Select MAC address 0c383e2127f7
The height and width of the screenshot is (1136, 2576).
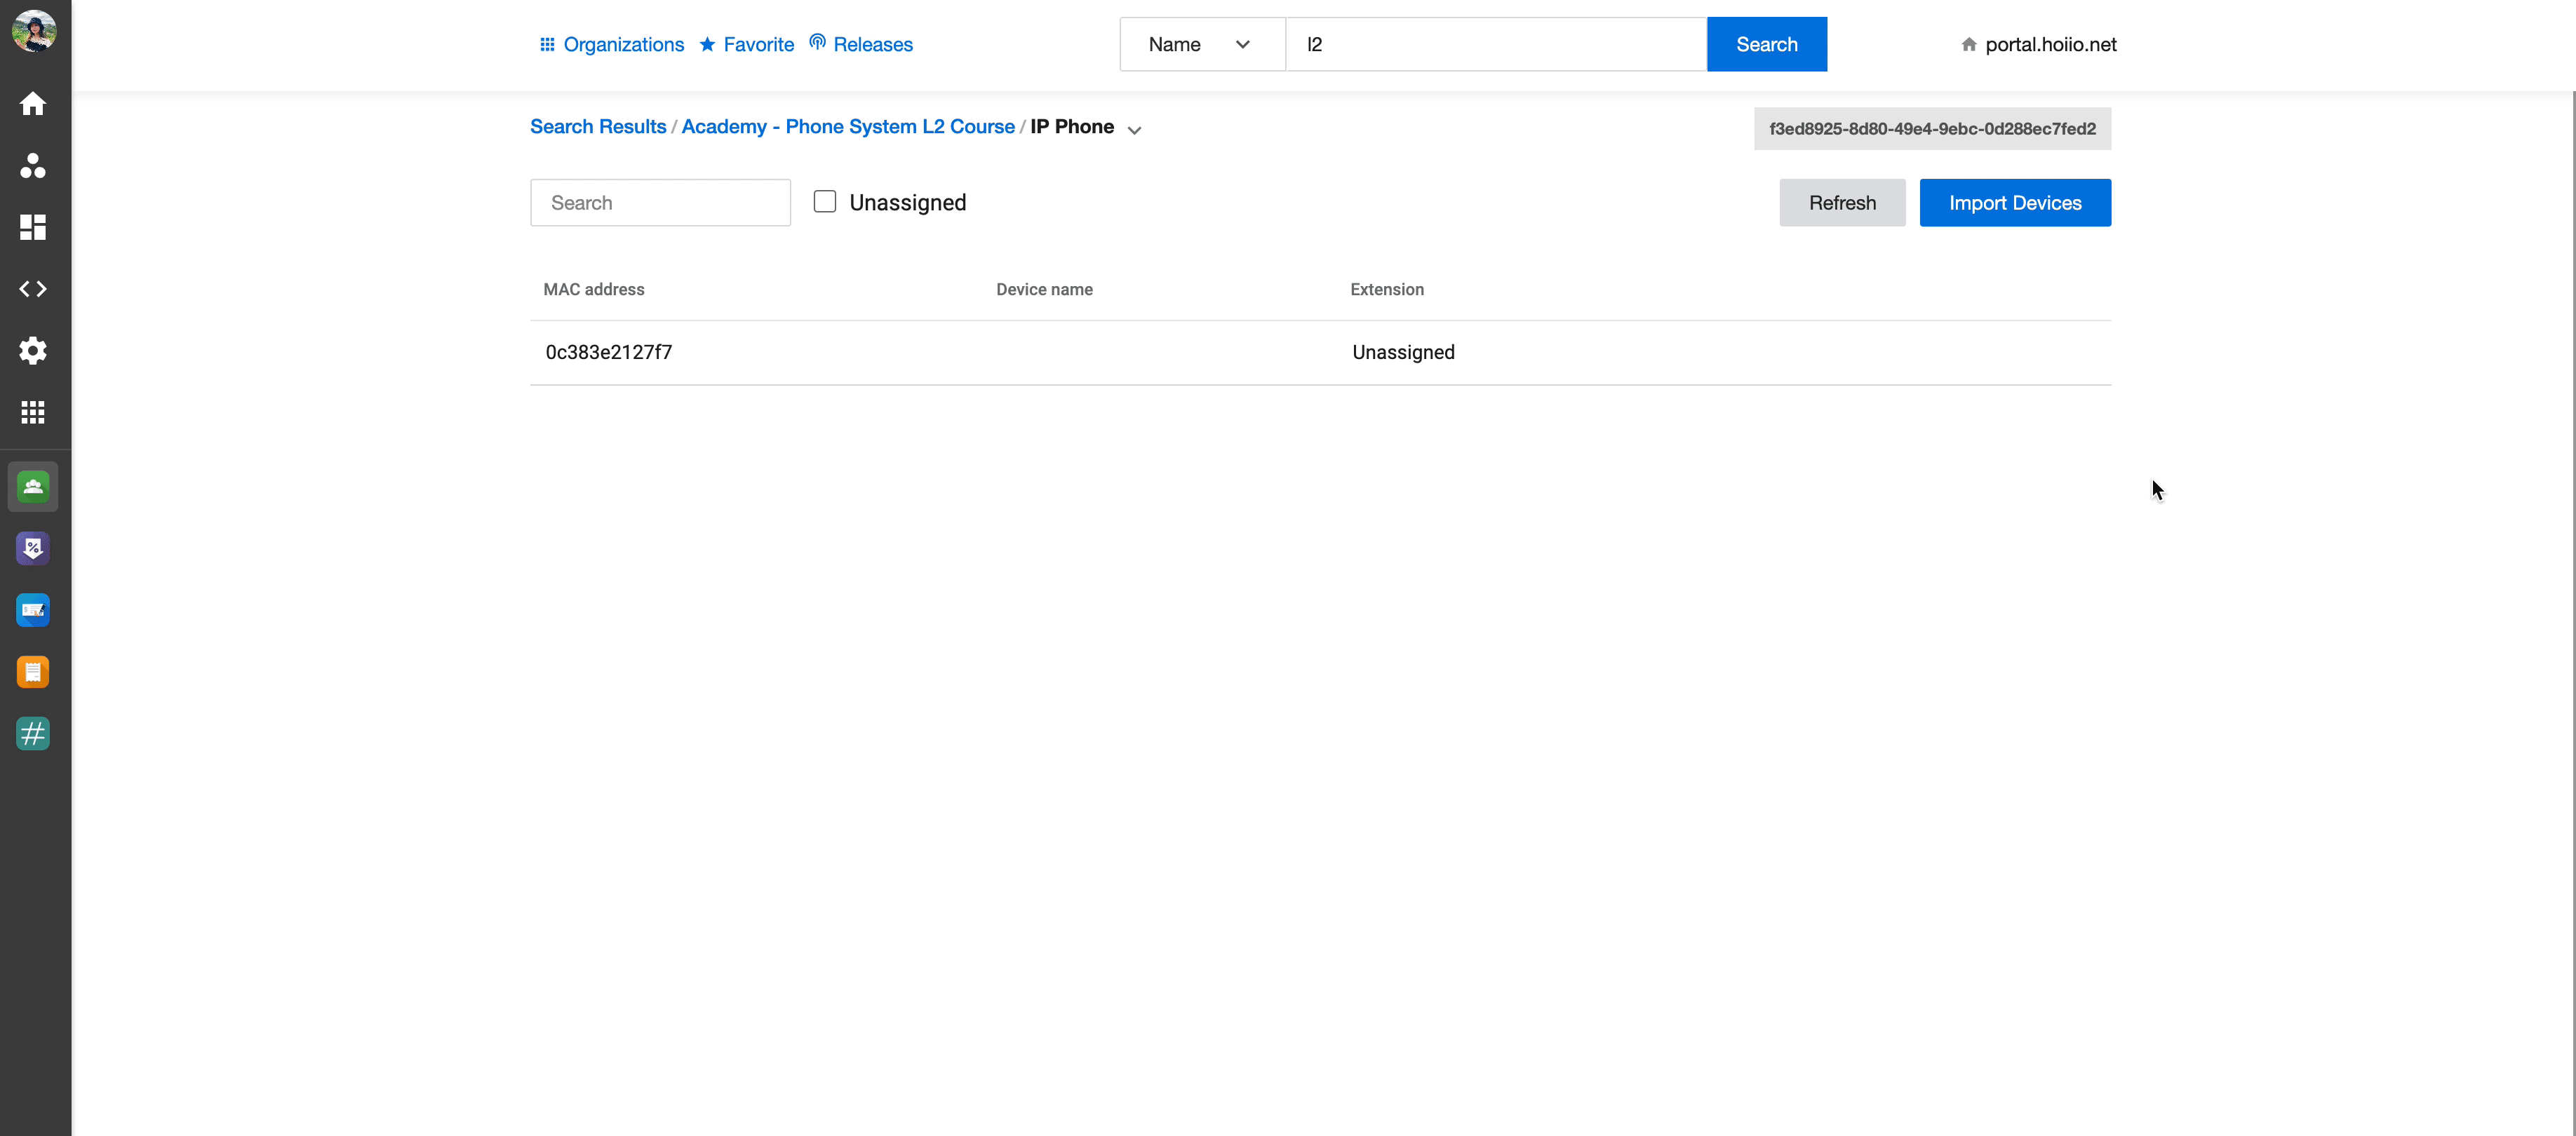coord(609,352)
